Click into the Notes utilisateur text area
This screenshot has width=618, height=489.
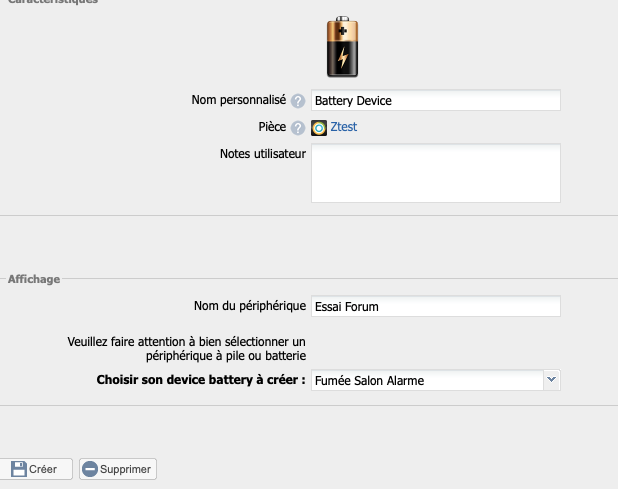[x=435, y=173]
